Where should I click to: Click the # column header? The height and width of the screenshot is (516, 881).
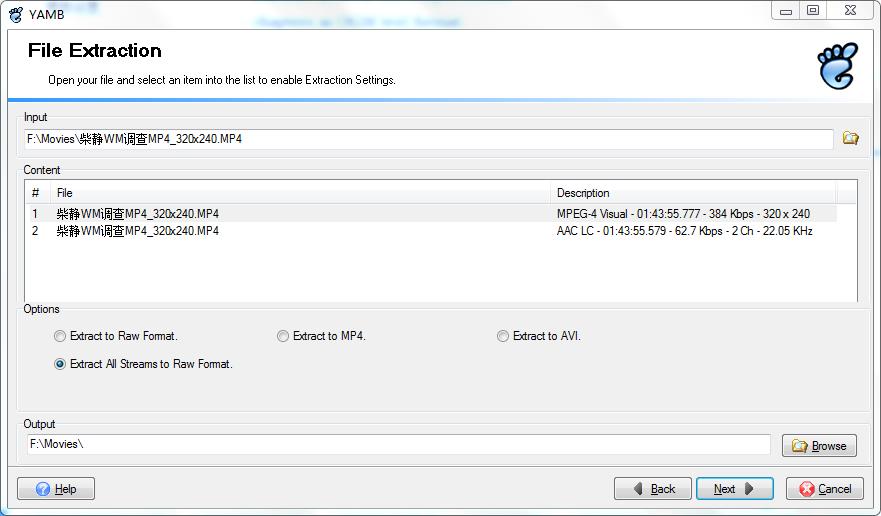(x=38, y=193)
